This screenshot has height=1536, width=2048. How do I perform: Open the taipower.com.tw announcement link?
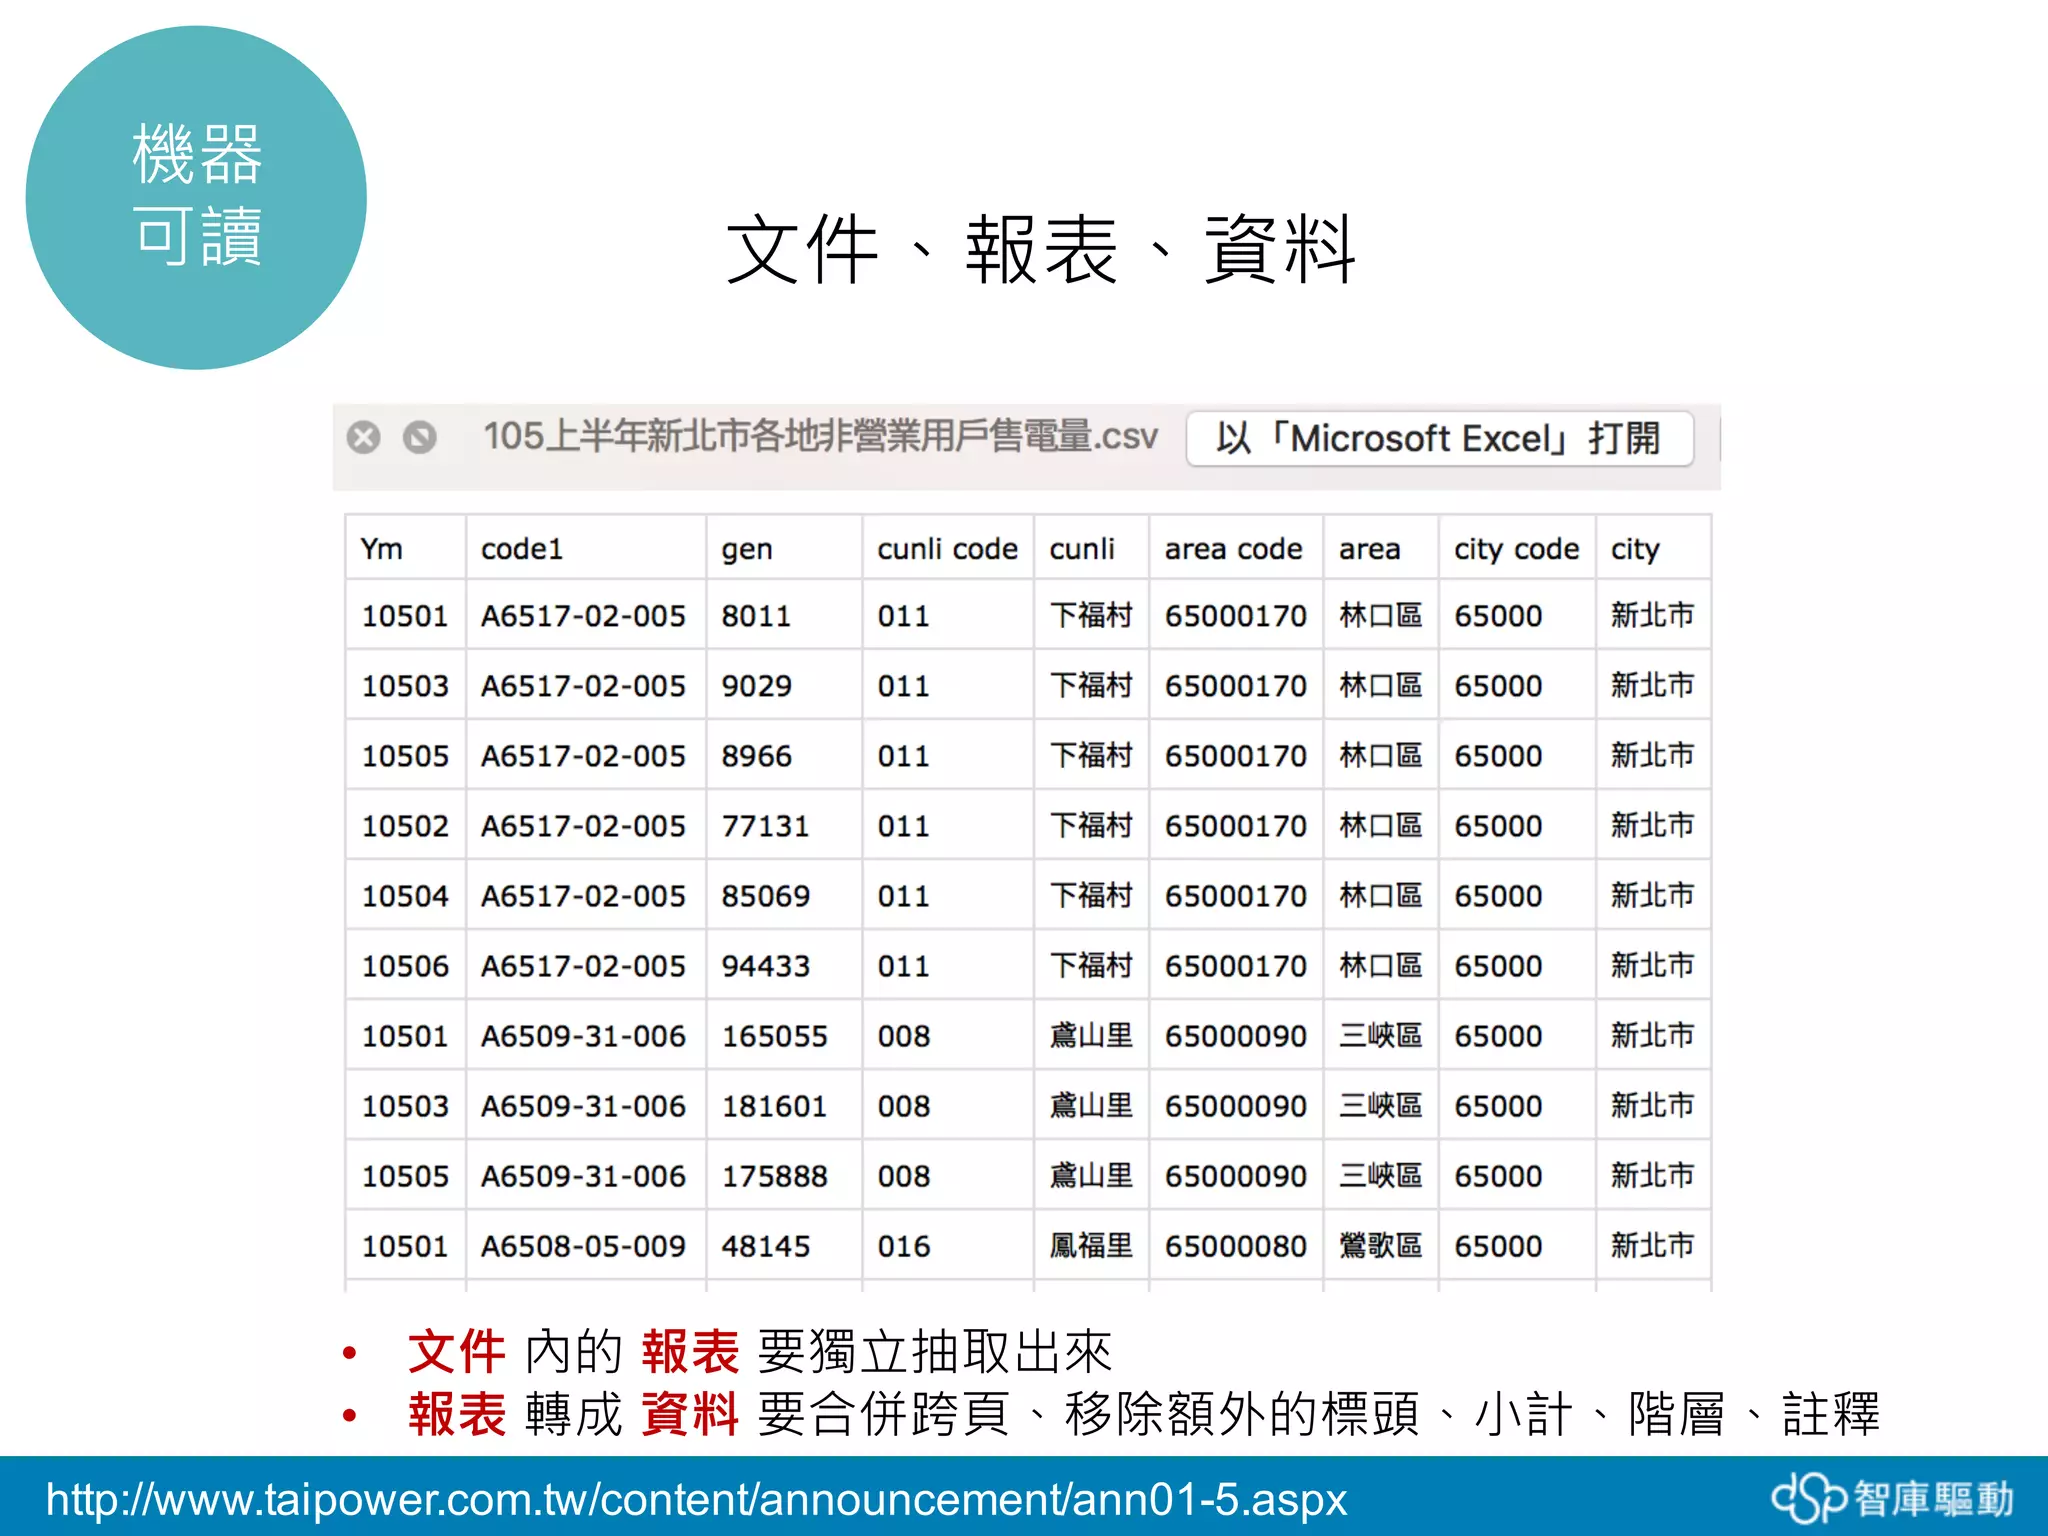[x=696, y=1499]
